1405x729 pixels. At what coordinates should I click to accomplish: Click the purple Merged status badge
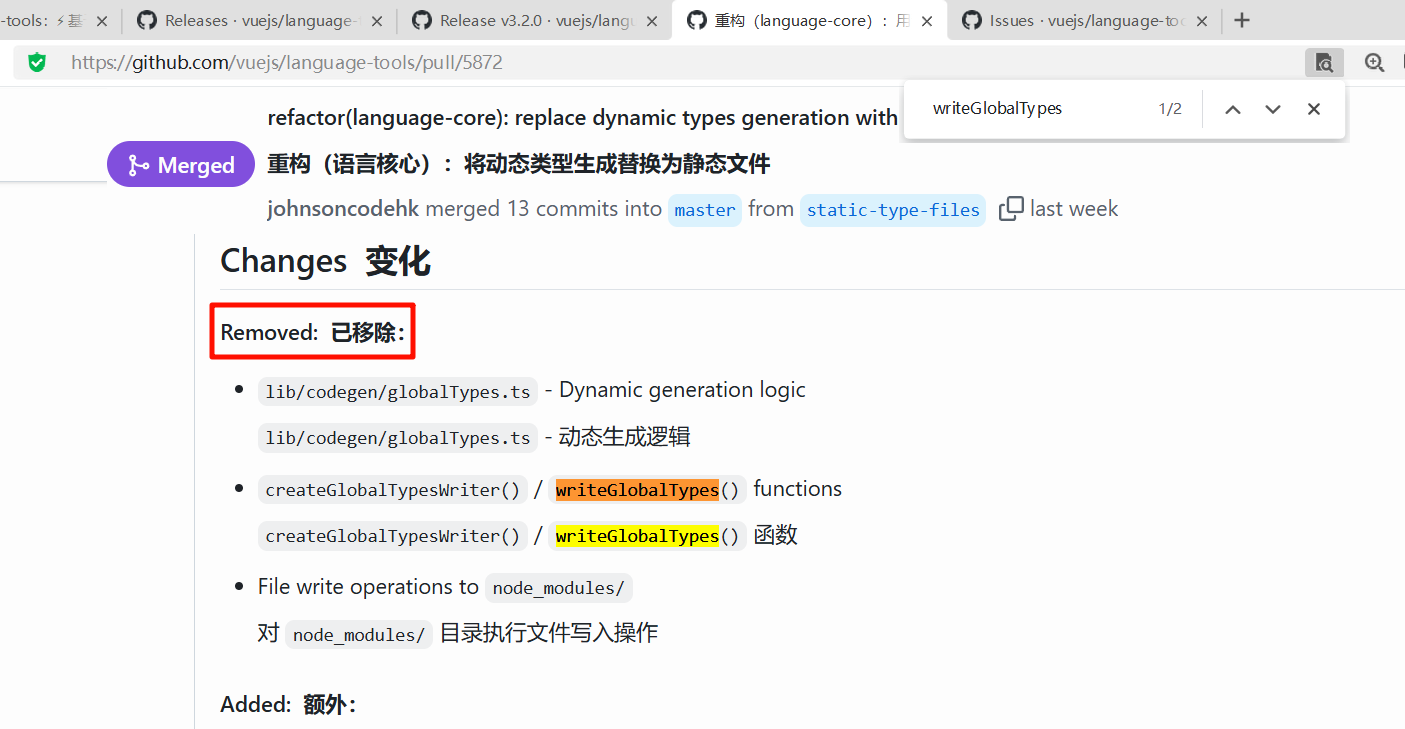click(181, 165)
